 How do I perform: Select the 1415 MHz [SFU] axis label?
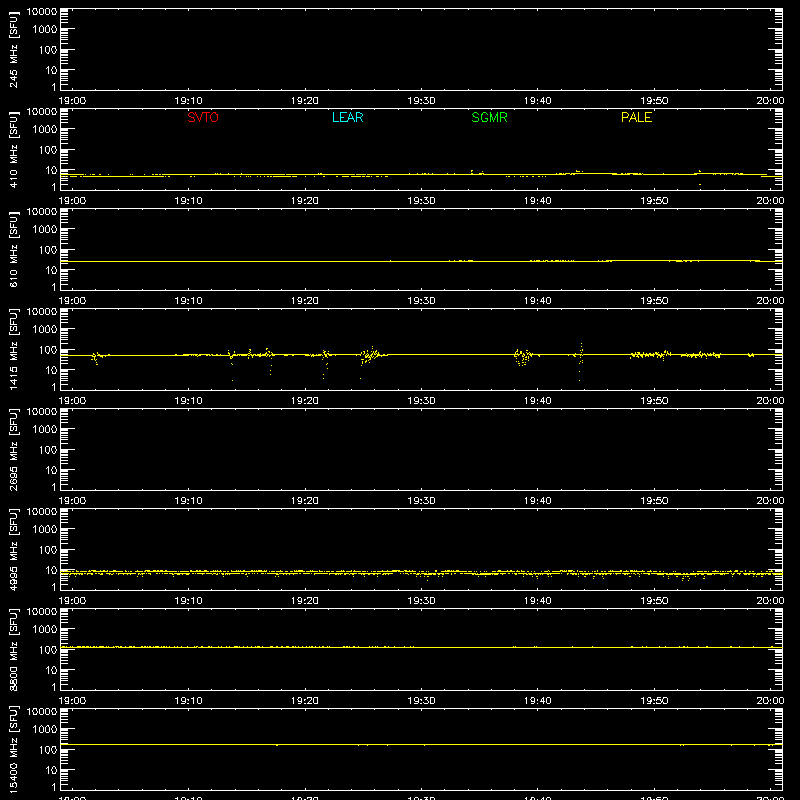[x=14, y=349]
